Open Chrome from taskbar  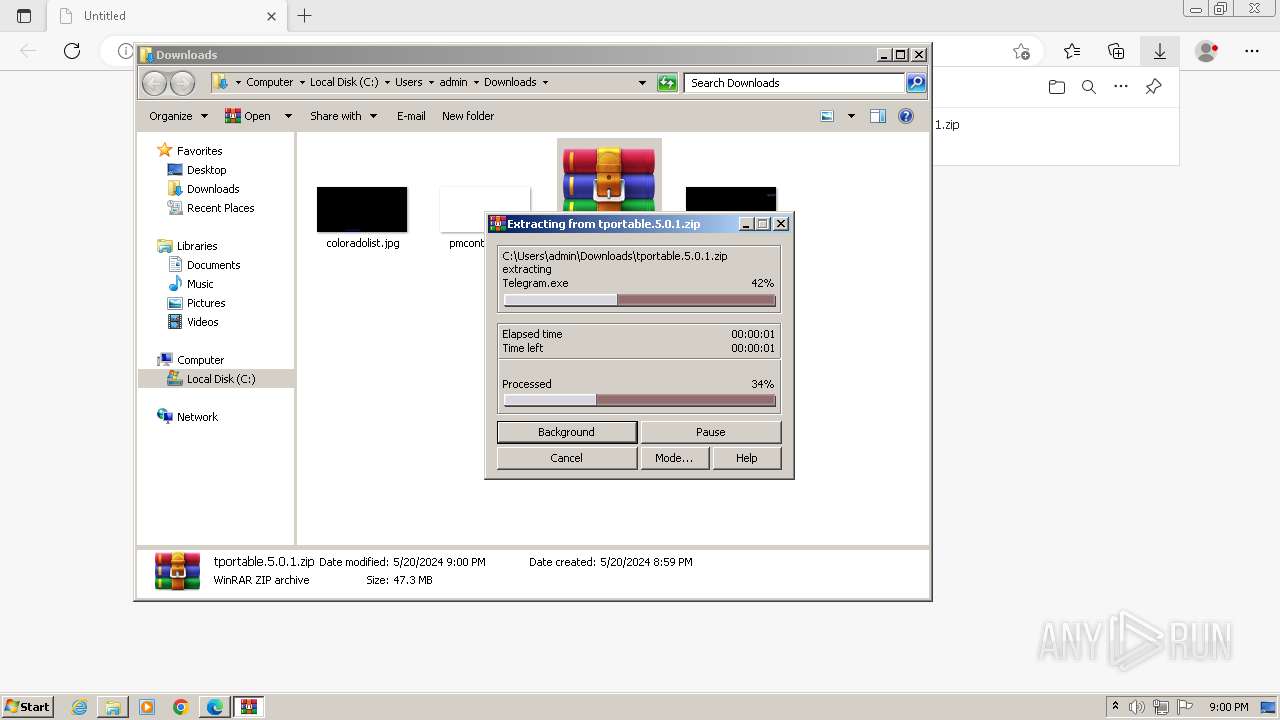click(181, 707)
